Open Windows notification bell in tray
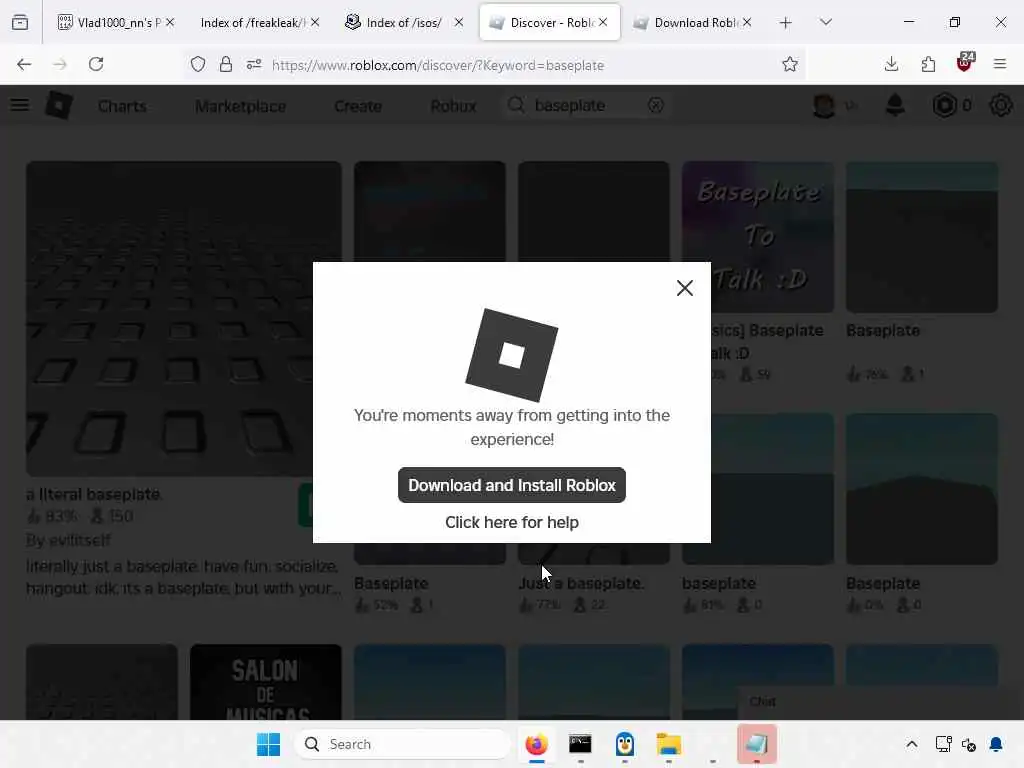1024x768 pixels. [996, 744]
